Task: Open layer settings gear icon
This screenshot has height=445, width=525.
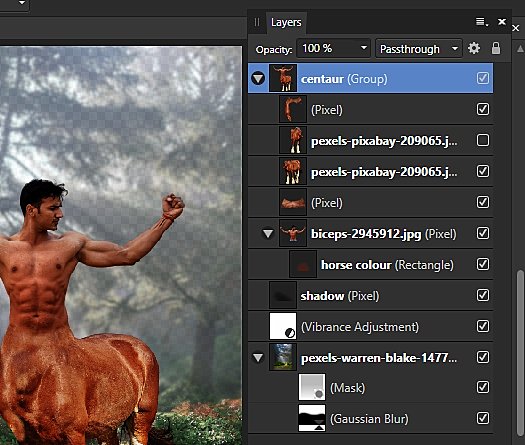Action: click(474, 49)
